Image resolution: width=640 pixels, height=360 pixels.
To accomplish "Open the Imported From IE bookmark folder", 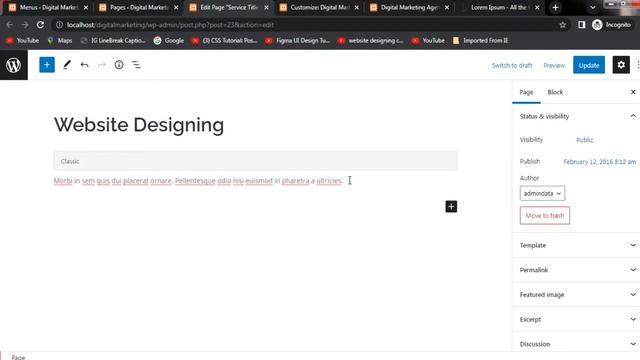I will click(480, 40).
